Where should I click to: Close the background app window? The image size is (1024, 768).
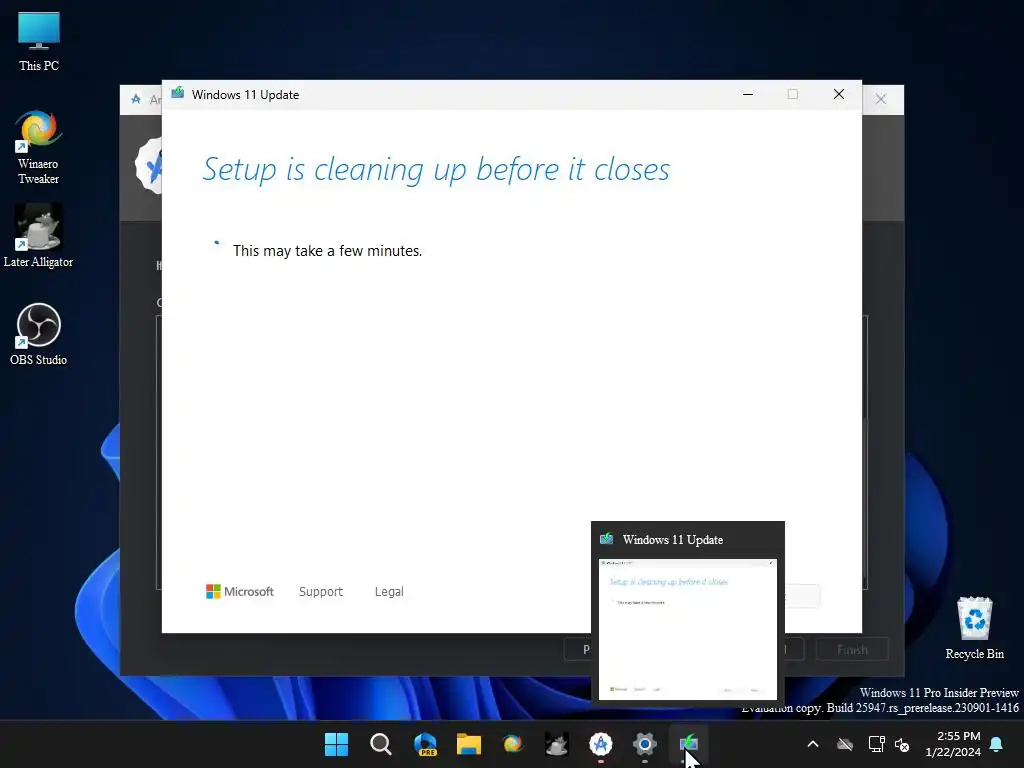point(881,99)
